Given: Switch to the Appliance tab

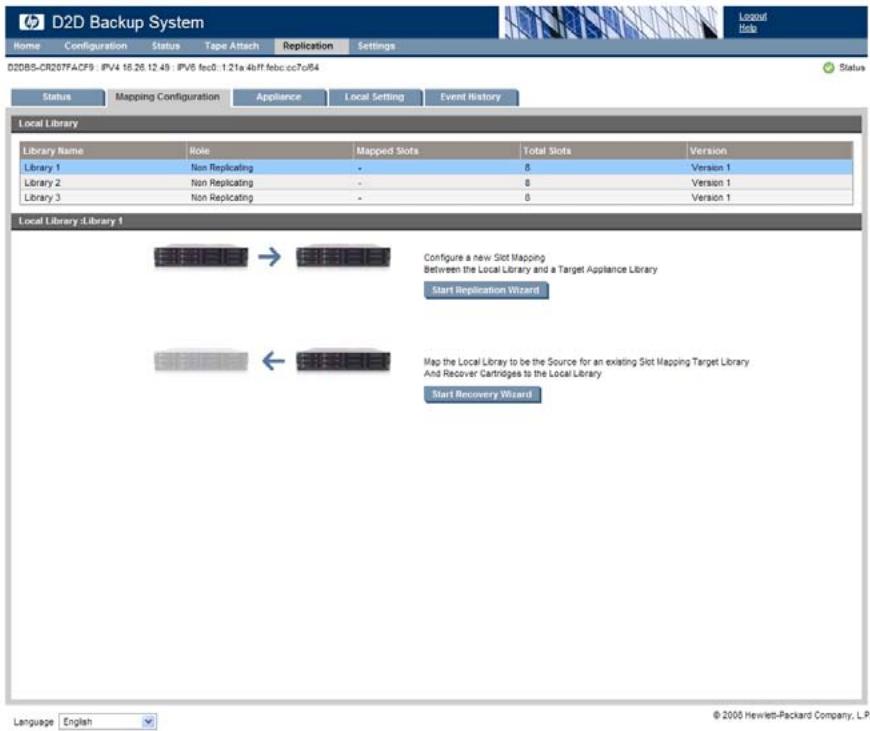Looking at the screenshot, I should (x=279, y=97).
